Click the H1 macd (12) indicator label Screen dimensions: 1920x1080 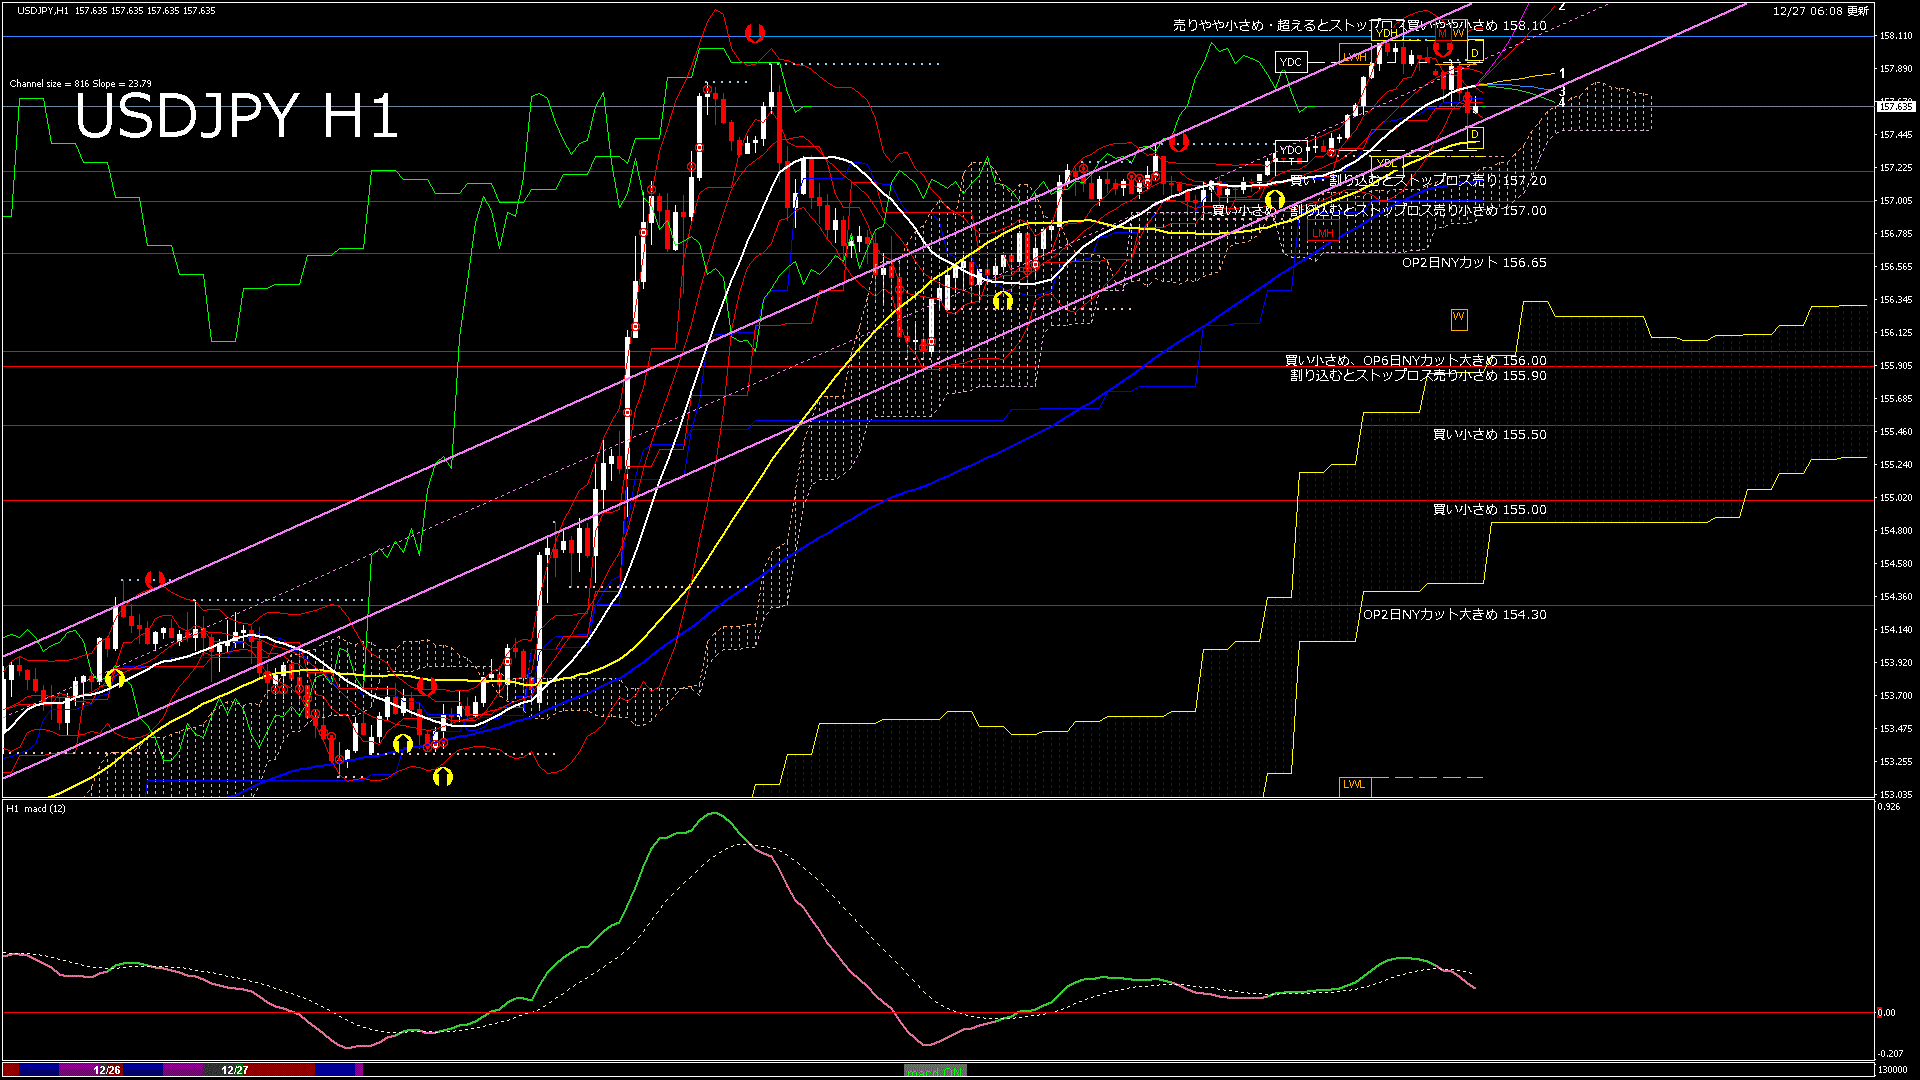[36, 808]
